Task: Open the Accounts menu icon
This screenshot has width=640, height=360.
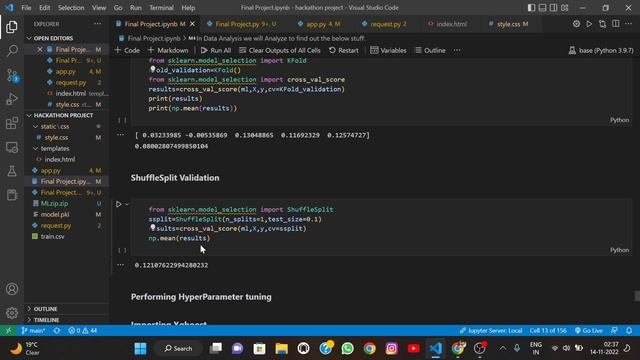Action: click(12, 289)
